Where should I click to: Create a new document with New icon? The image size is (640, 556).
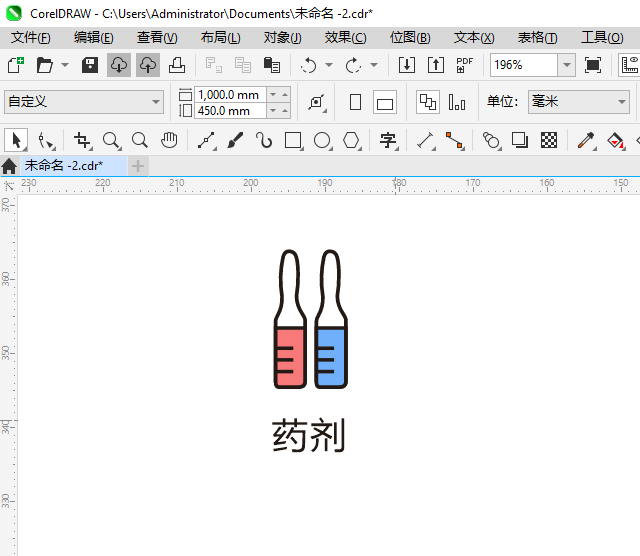click(x=16, y=65)
